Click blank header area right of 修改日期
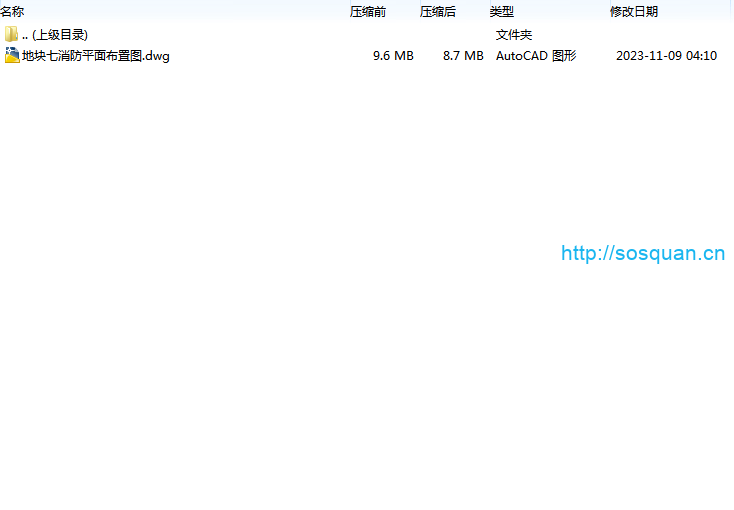734x510 pixels. click(700, 12)
